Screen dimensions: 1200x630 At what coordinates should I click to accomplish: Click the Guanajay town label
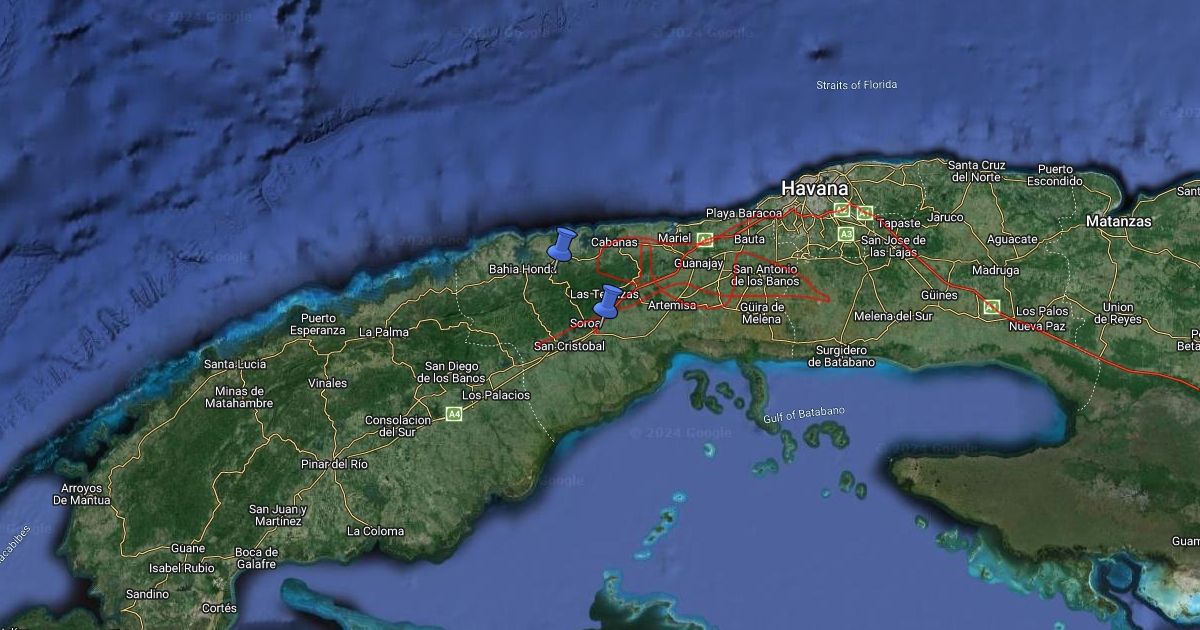(x=699, y=263)
